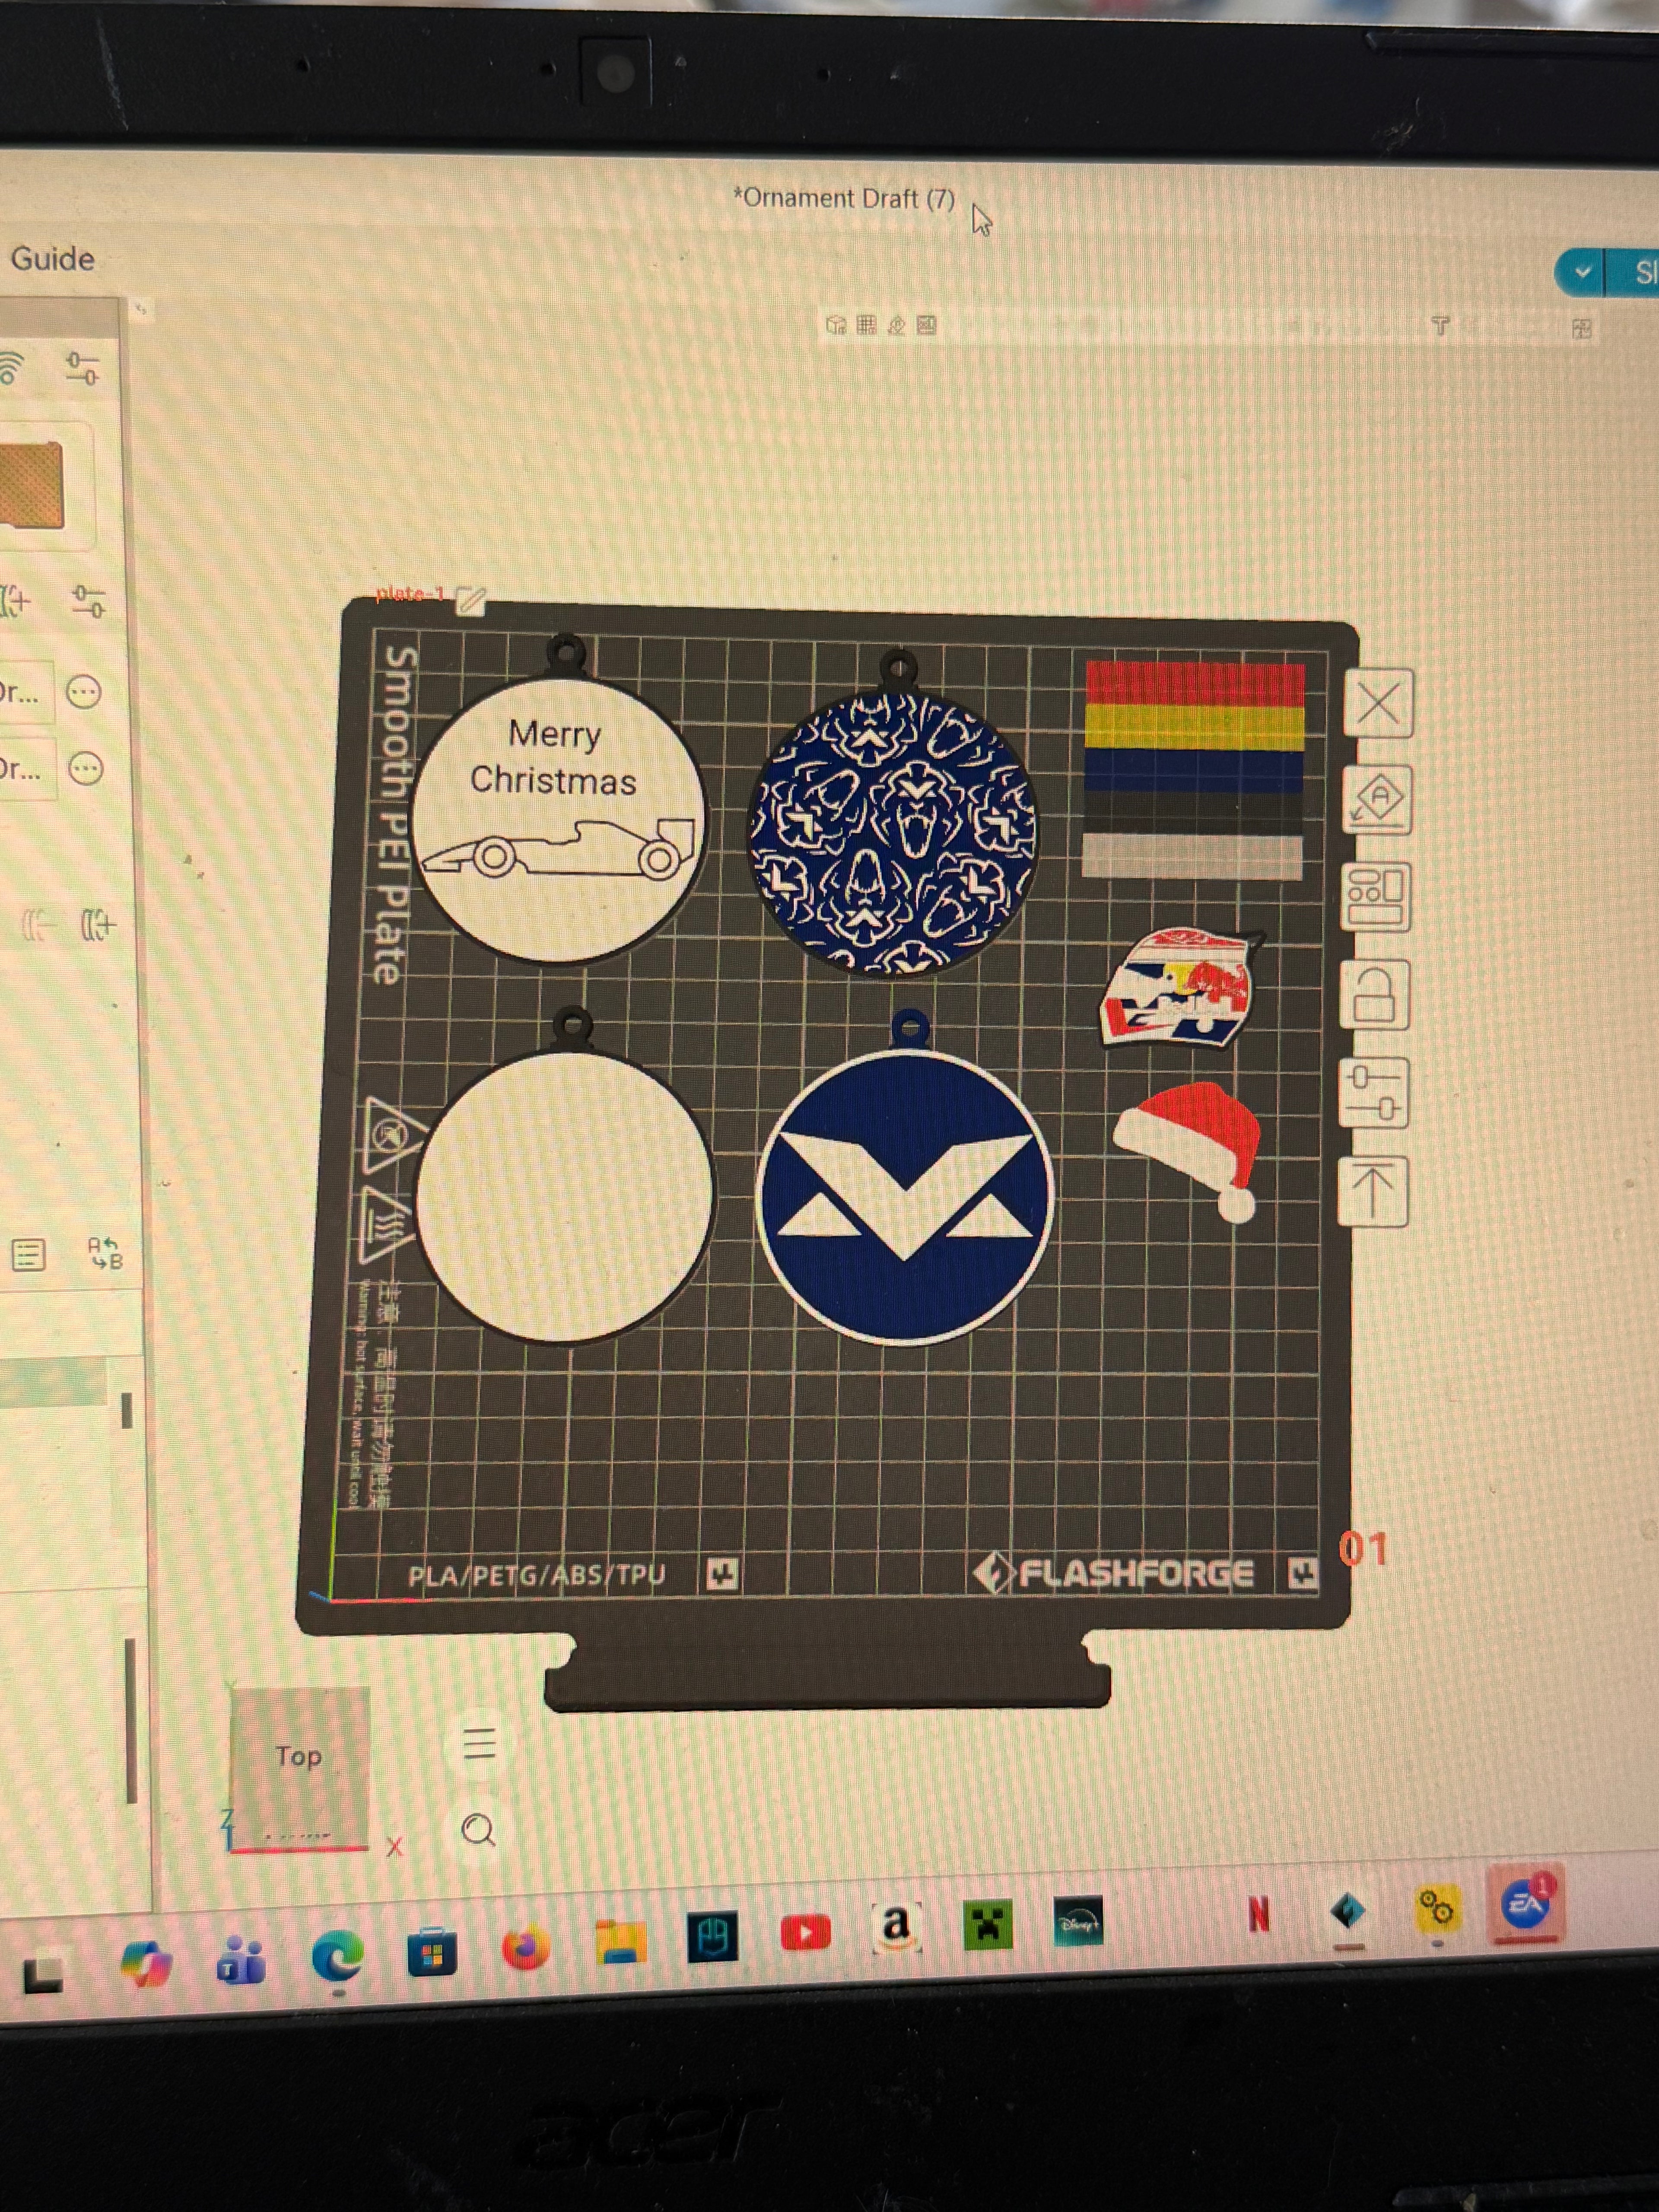Click the arrange all icon in top toolbar
1659x2212 pixels.
pyautogui.click(x=927, y=325)
